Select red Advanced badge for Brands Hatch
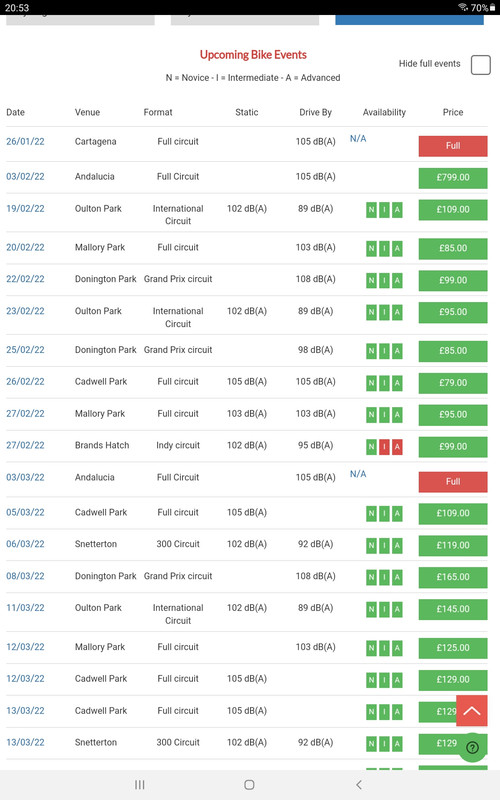The image size is (500, 800). coord(397,447)
